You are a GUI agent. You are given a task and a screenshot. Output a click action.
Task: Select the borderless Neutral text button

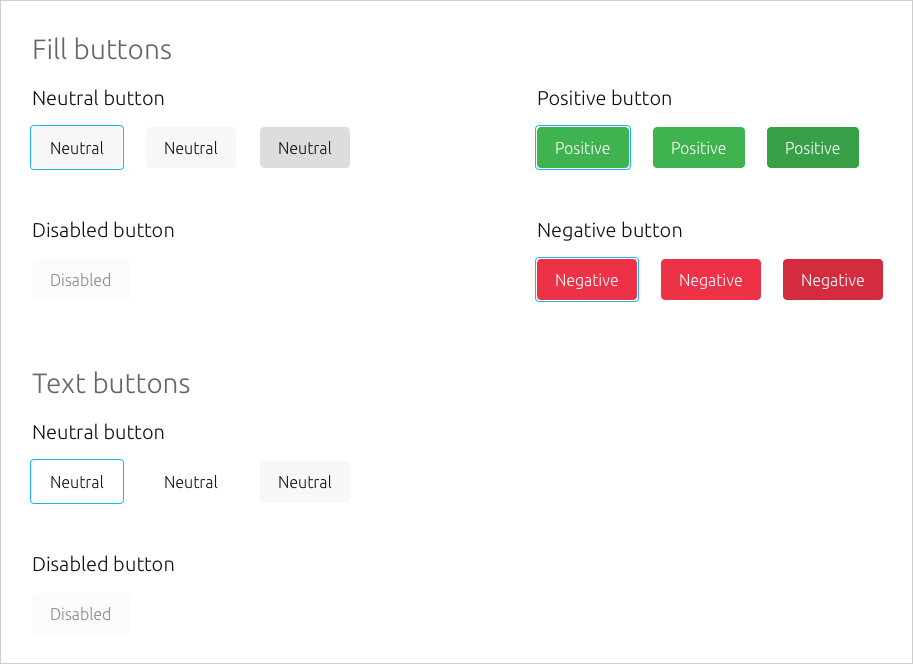[x=191, y=481]
